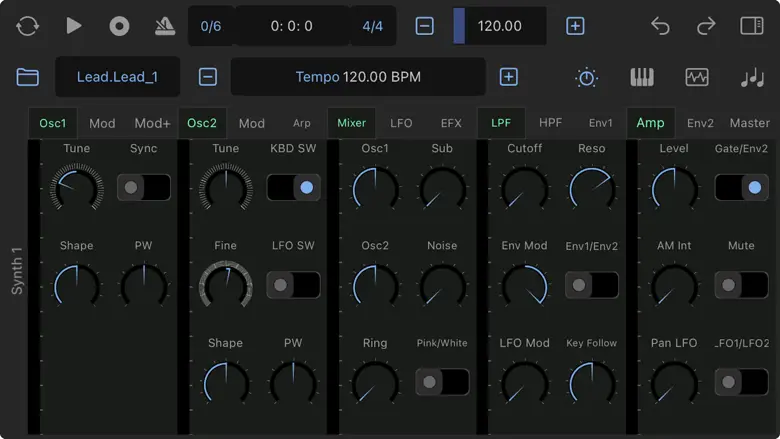Screen dimensions: 780x439
Task: Click the Mixer Noise knob
Action: [x=442, y=286]
